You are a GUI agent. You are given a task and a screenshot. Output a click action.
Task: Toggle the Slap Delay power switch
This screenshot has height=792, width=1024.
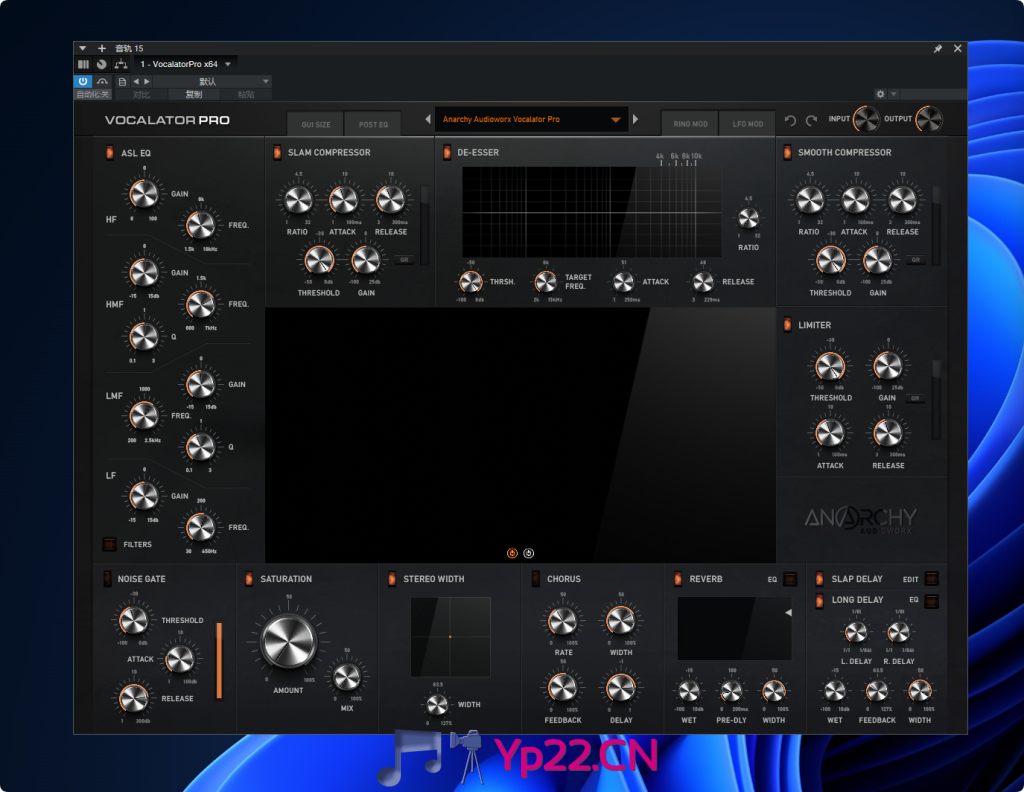820,578
